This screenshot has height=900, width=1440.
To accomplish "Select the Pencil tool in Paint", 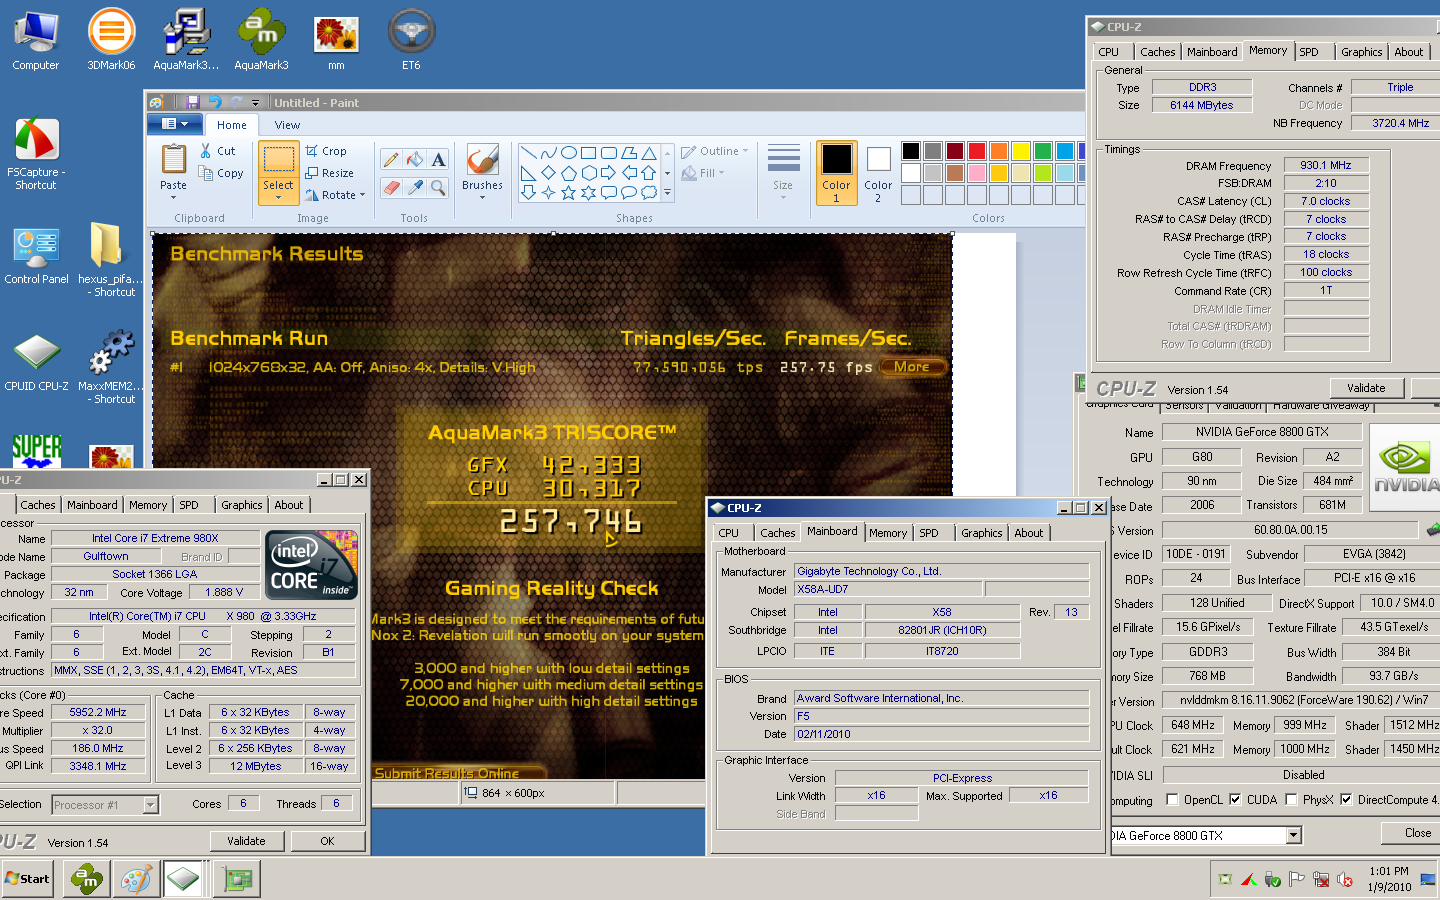I will tap(391, 160).
